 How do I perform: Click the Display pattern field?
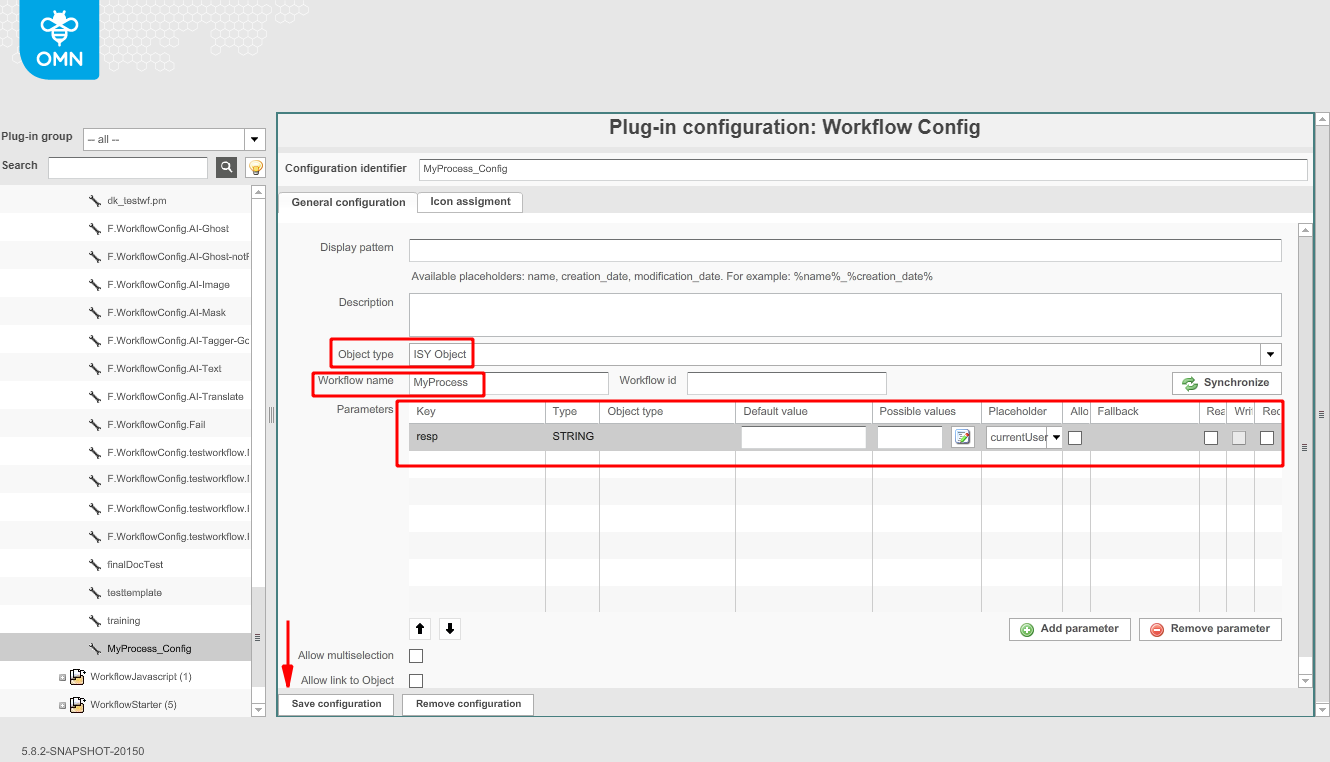tap(845, 250)
